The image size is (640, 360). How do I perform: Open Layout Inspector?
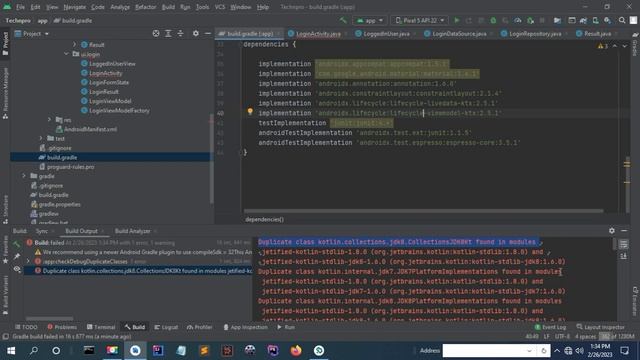click(600, 327)
